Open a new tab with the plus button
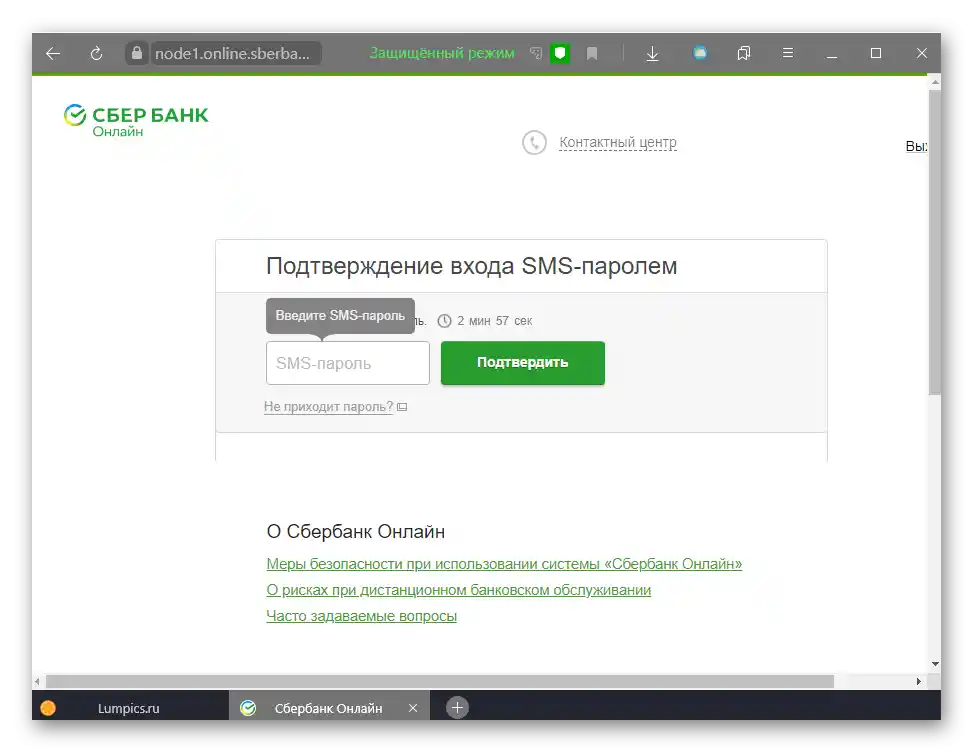The image size is (973, 752). [457, 708]
